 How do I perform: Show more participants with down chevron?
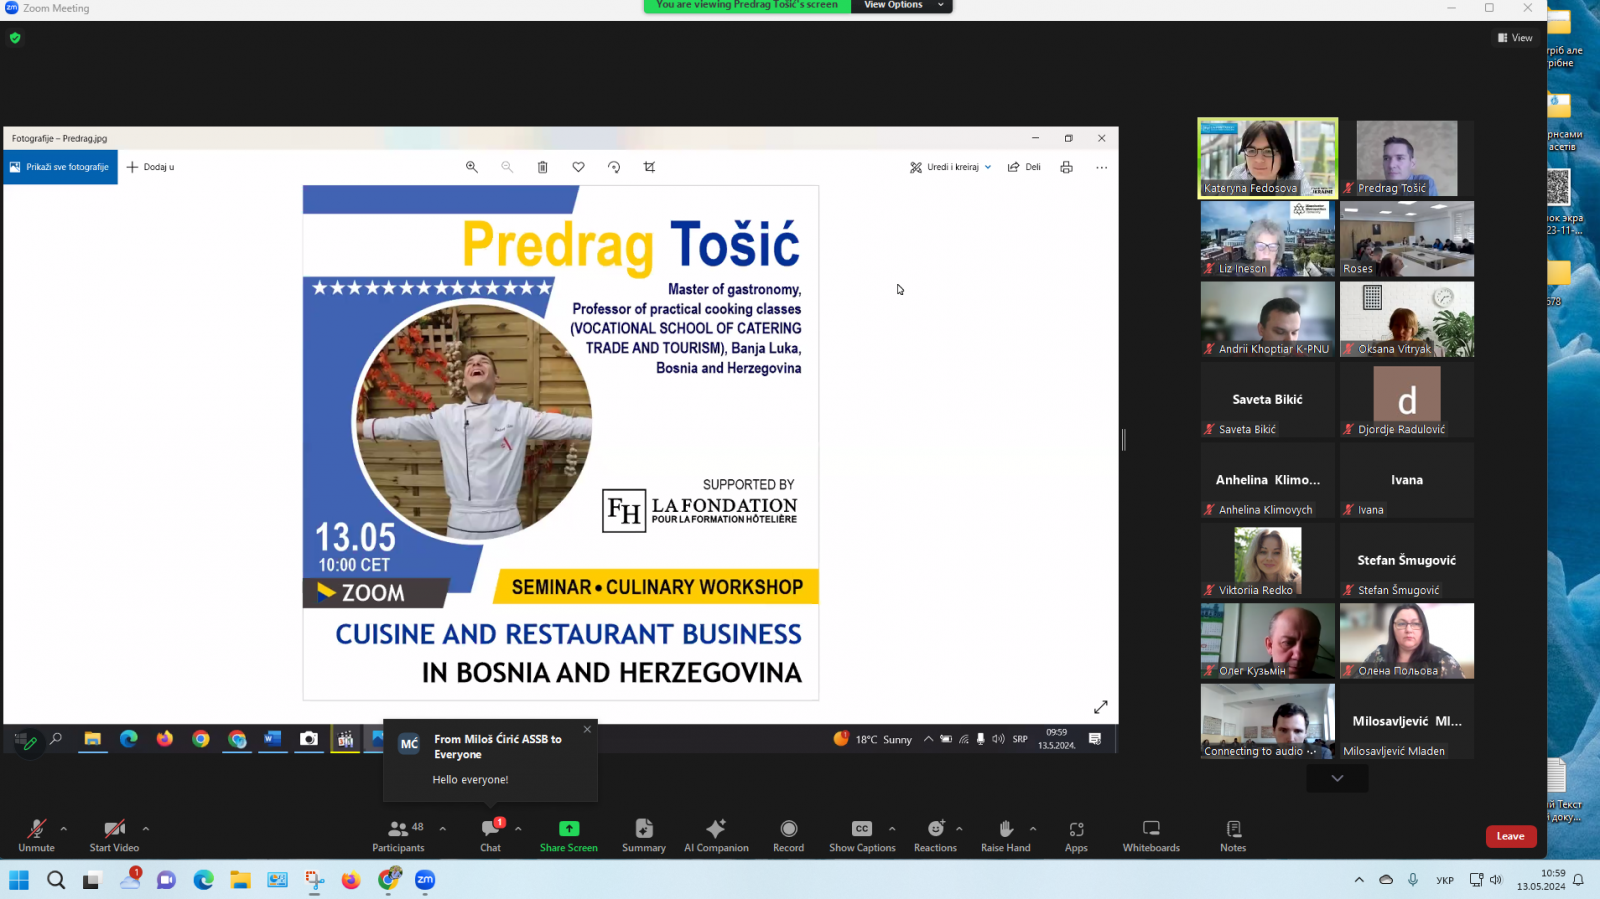pyautogui.click(x=1337, y=778)
